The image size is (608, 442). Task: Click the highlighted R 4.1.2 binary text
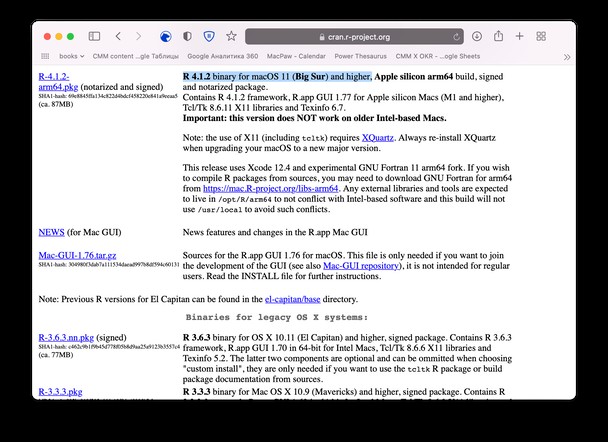click(x=277, y=76)
